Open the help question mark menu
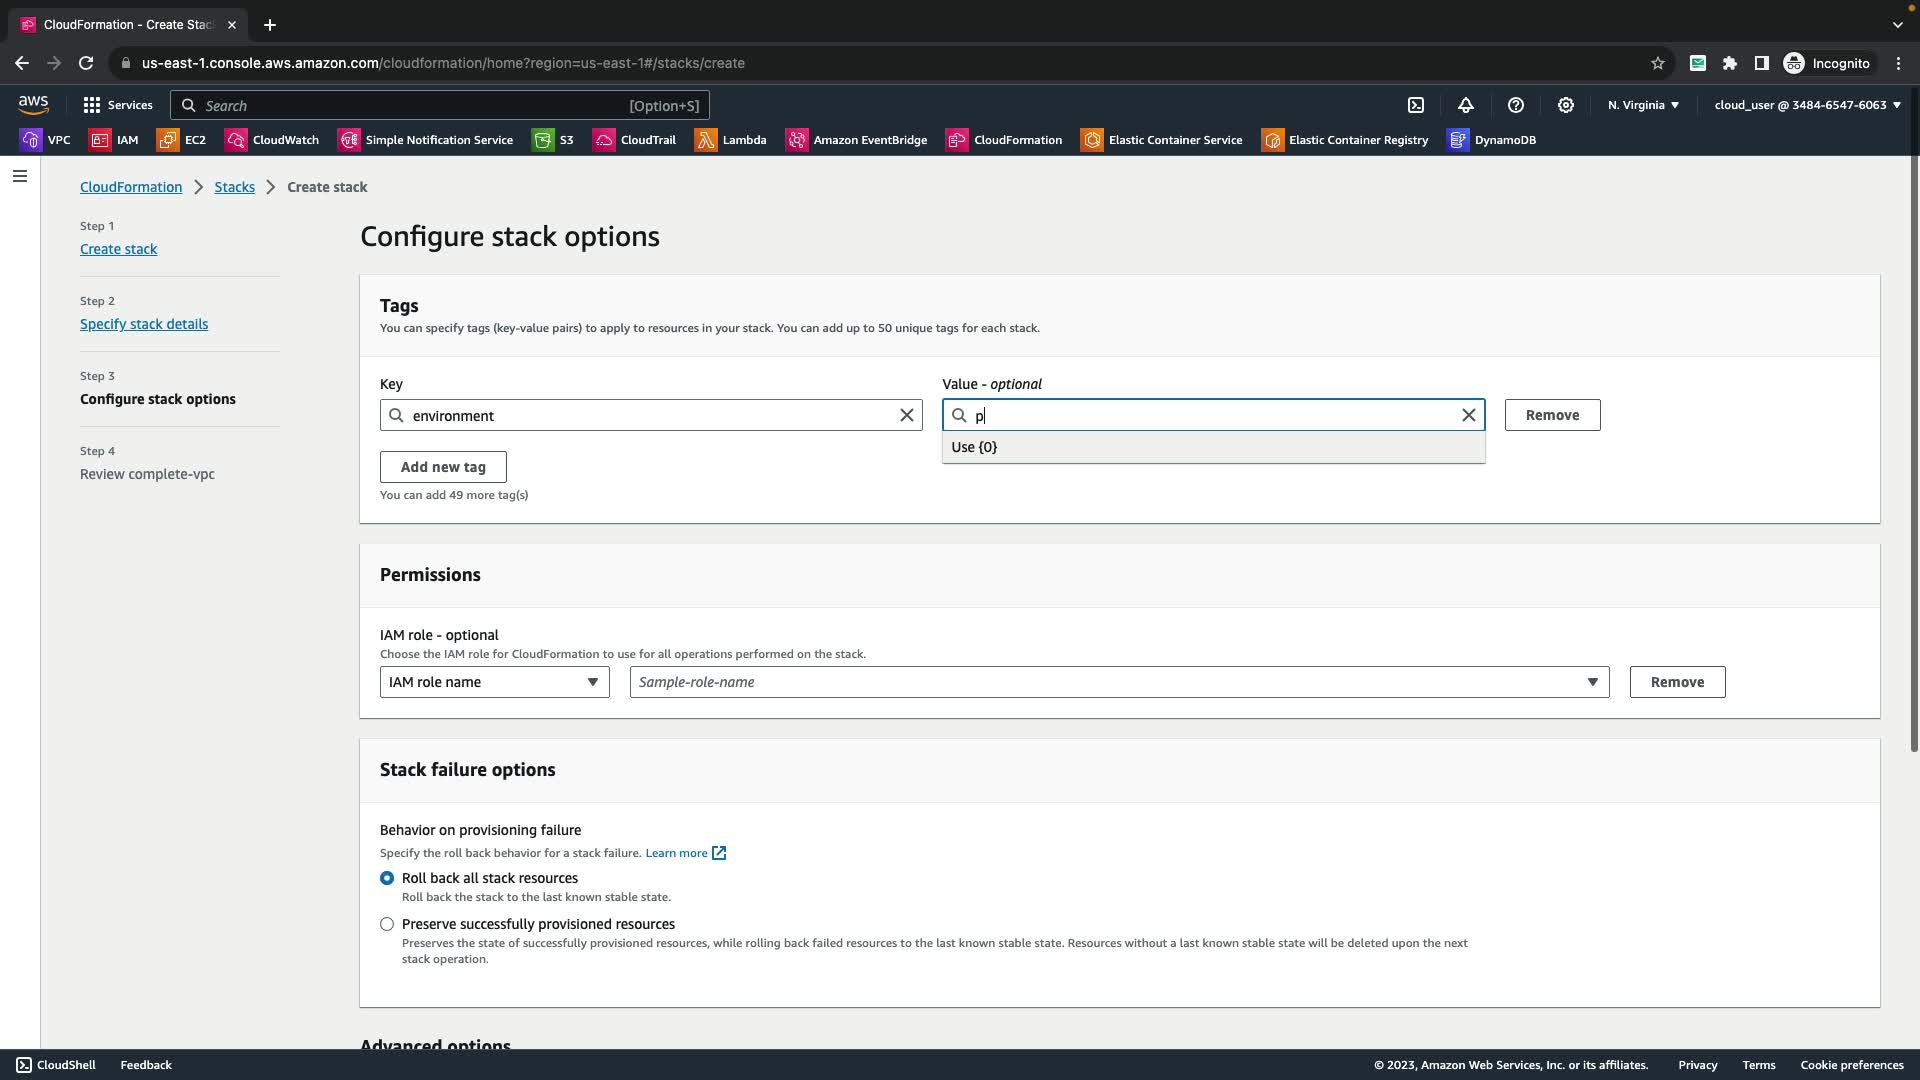This screenshot has height=1080, width=1920. tap(1516, 105)
